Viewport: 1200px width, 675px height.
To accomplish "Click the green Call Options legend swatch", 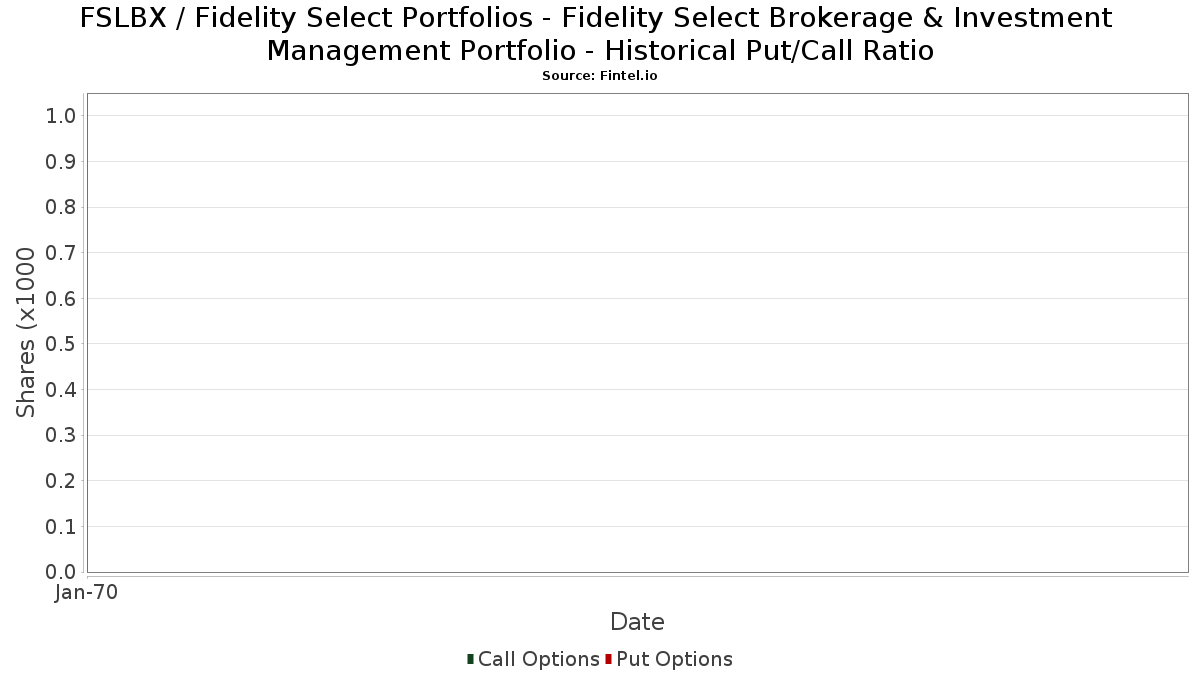I will (470, 659).
